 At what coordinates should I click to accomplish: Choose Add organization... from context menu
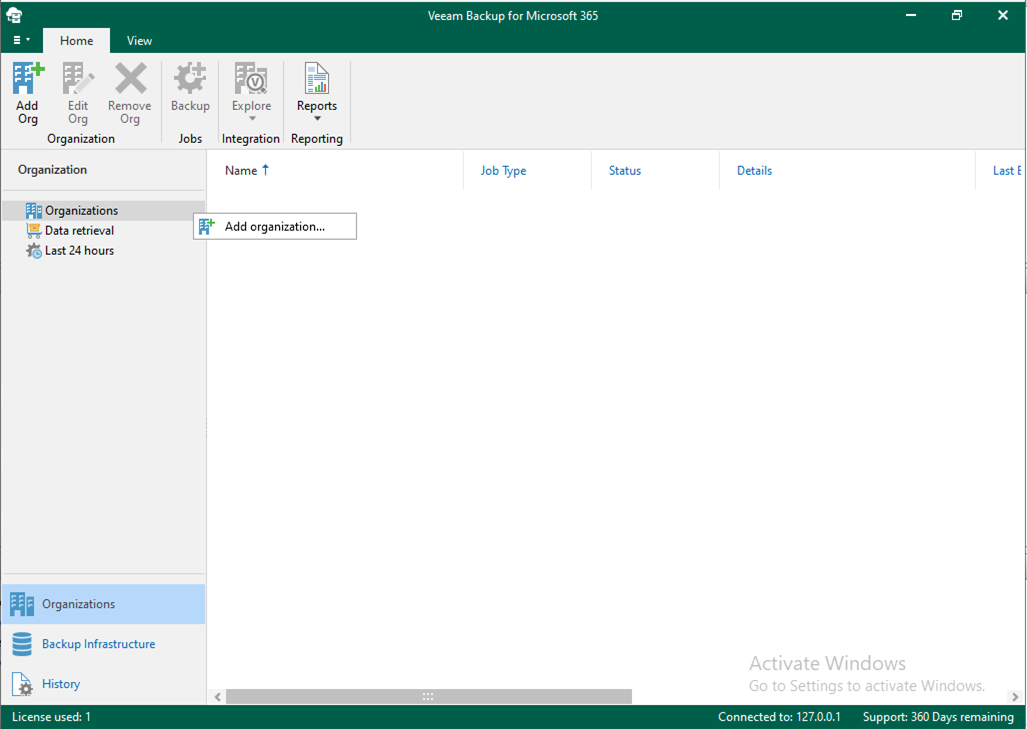tap(275, 227)
